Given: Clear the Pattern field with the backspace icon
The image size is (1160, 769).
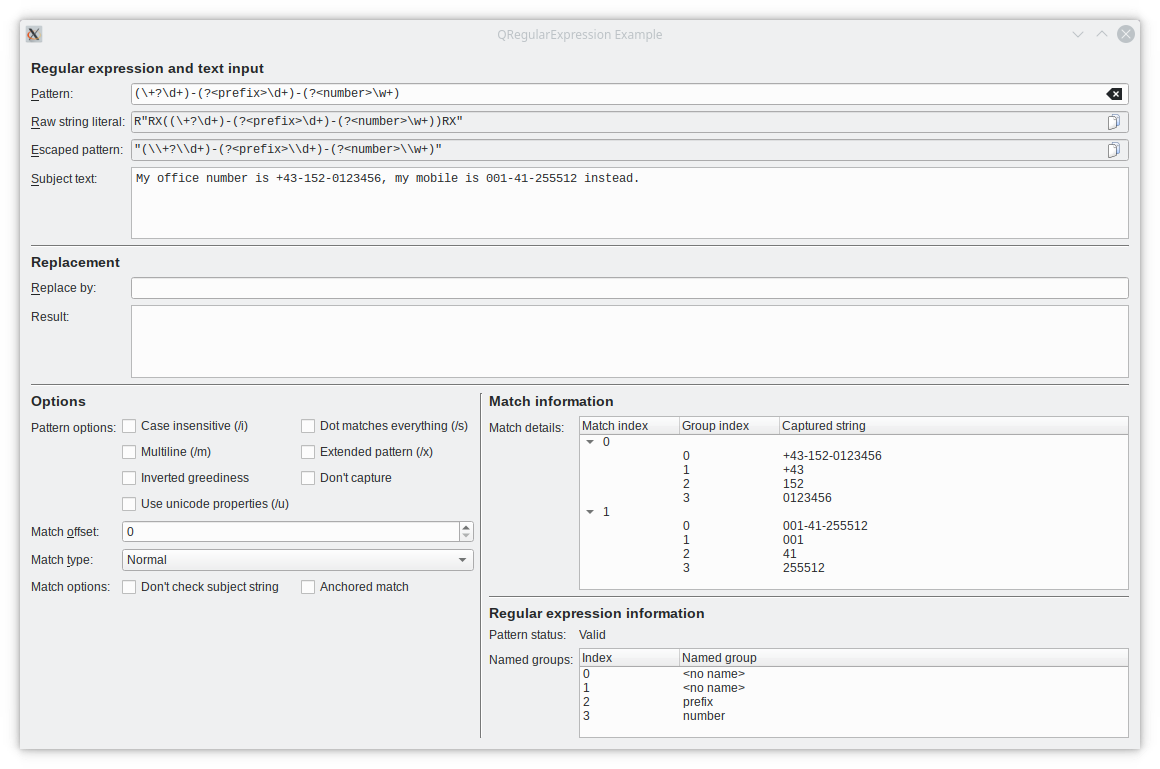Looking at the screenshot, I should click(x=1113, y=94).
